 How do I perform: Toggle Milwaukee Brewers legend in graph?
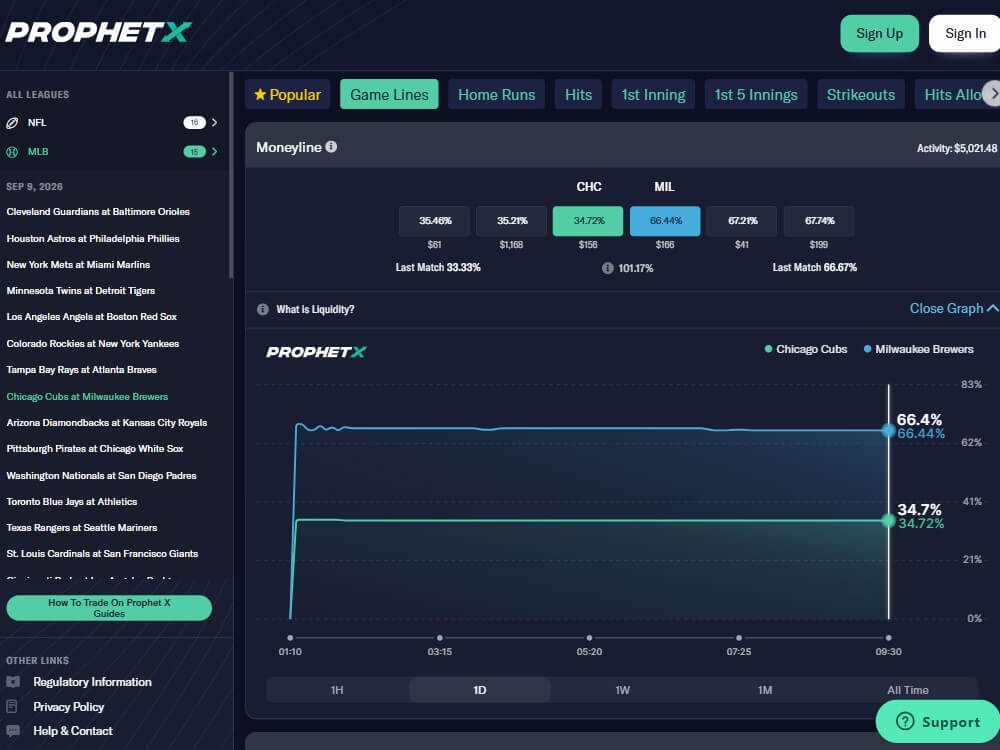tap(918, 349)
